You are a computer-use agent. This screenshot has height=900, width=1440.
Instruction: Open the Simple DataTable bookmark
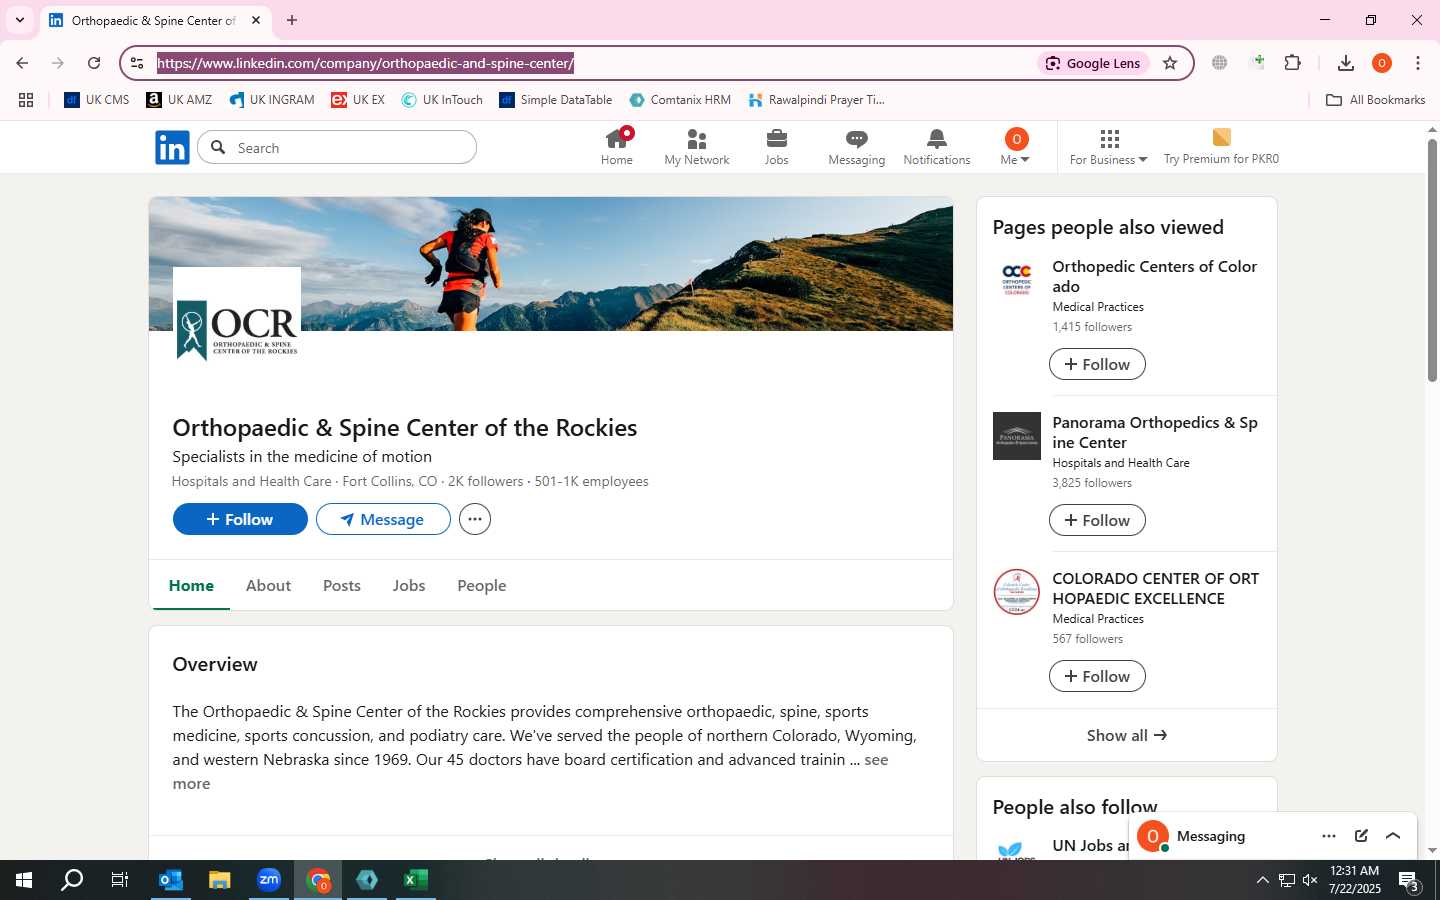point(556,100)
